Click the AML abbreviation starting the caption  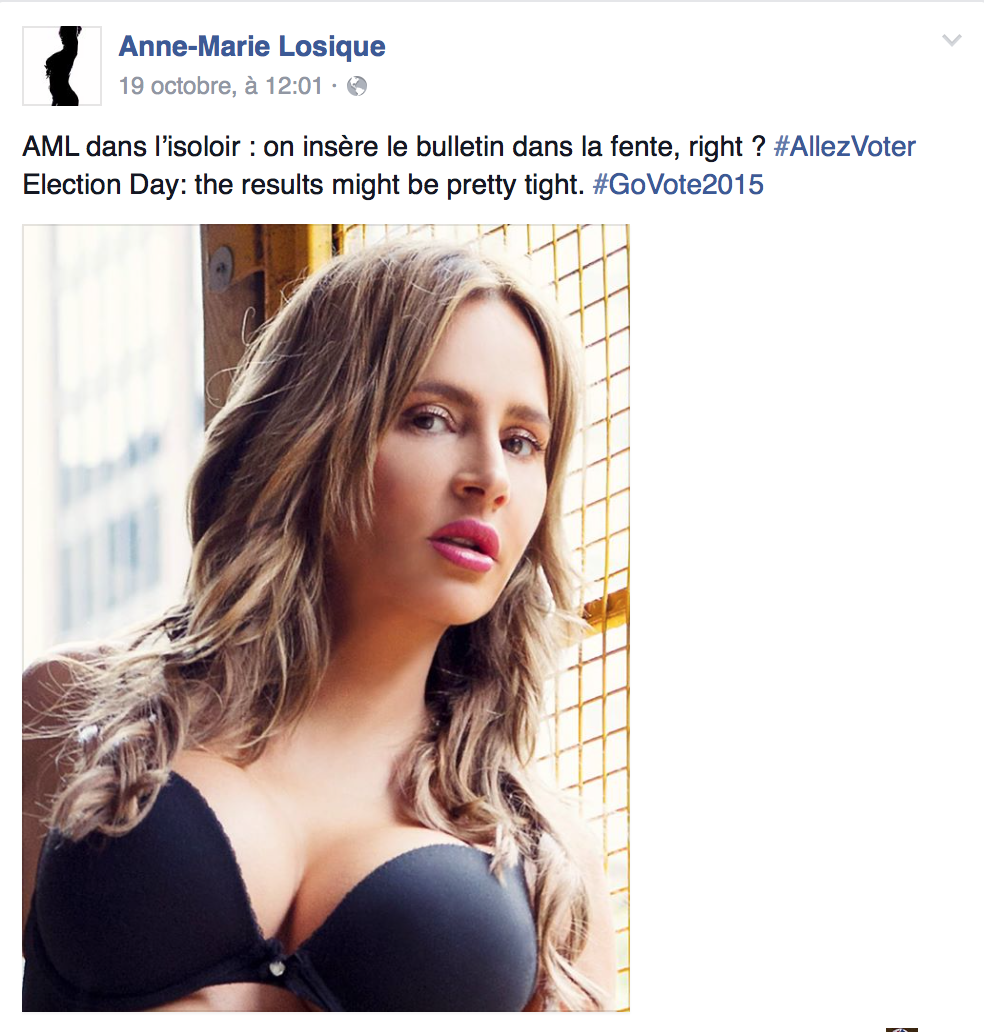click(x=50, y=147)
